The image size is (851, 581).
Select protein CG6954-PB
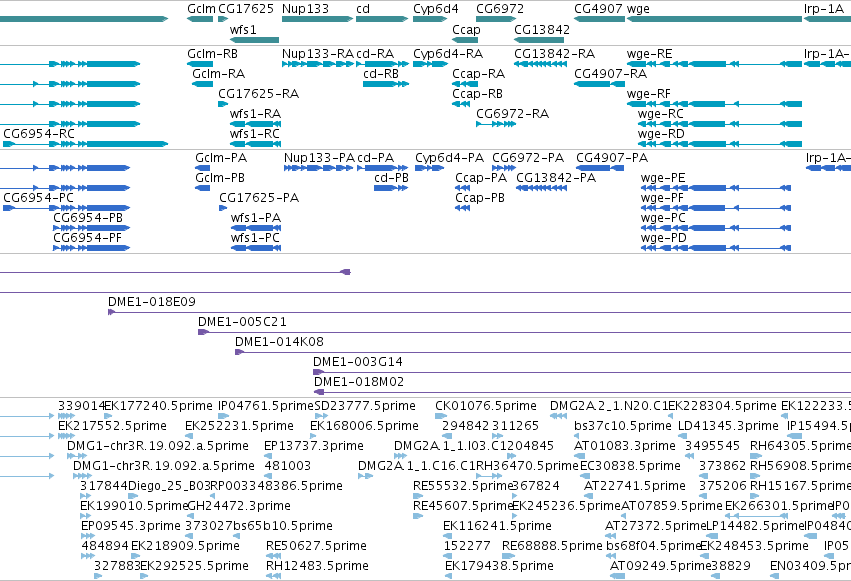pyautogui.click(x=88, y=218)
